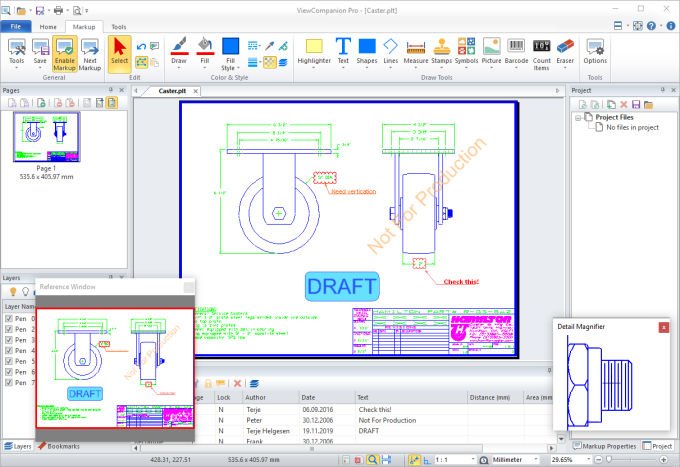The height and width of the screenshot is (467, 680).
Task: Click the red X delete icon in Project toolbar
Action: coord(624,105)
